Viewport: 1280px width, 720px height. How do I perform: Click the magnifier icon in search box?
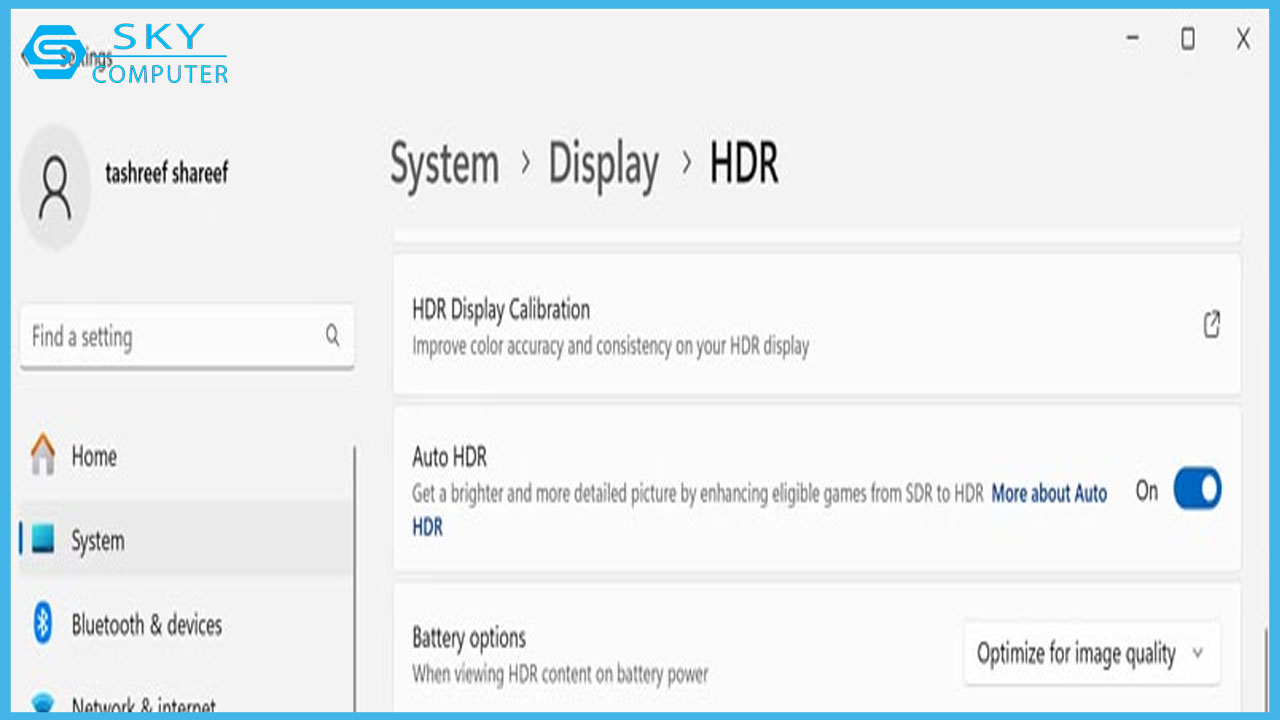click(333, 336)
